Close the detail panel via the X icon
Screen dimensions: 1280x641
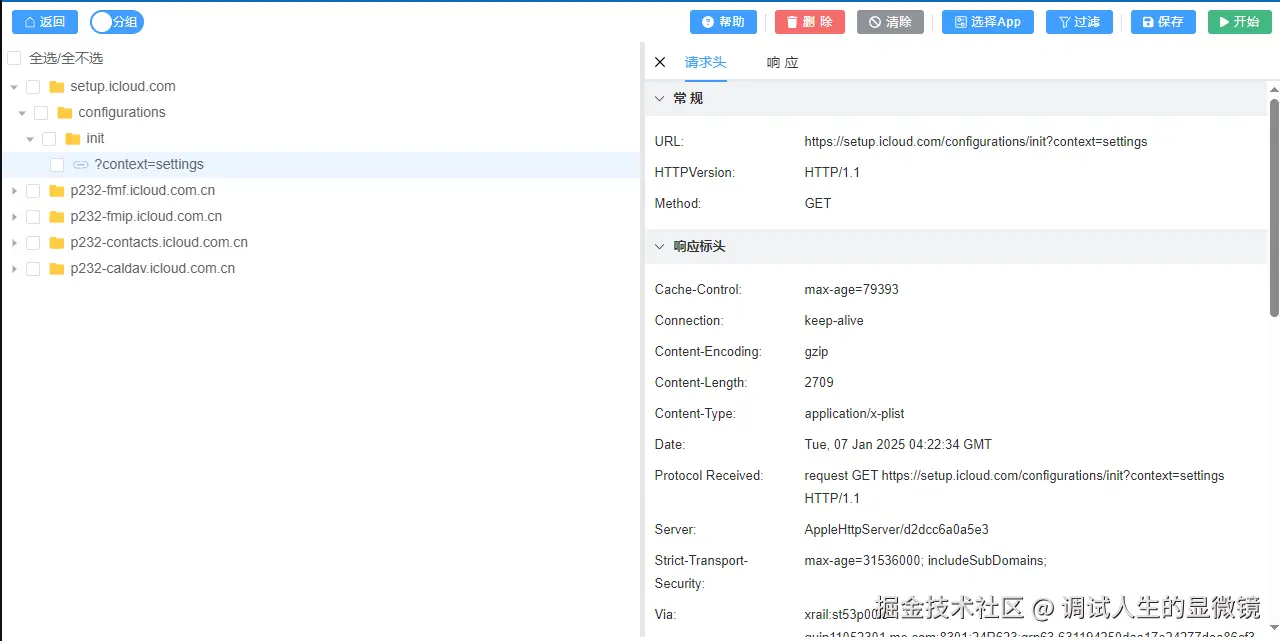tap(660, 61)
